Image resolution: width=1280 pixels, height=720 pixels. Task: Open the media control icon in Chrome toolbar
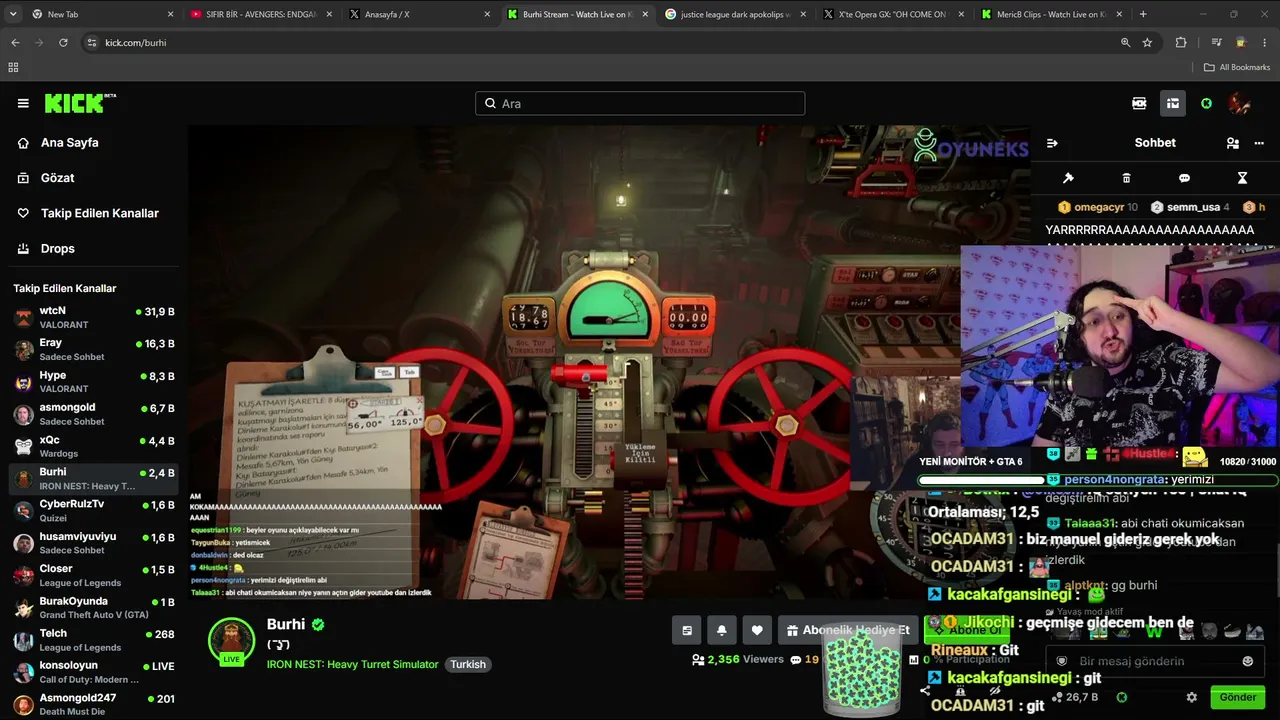pyautogui.click(x=1216, y=43)
